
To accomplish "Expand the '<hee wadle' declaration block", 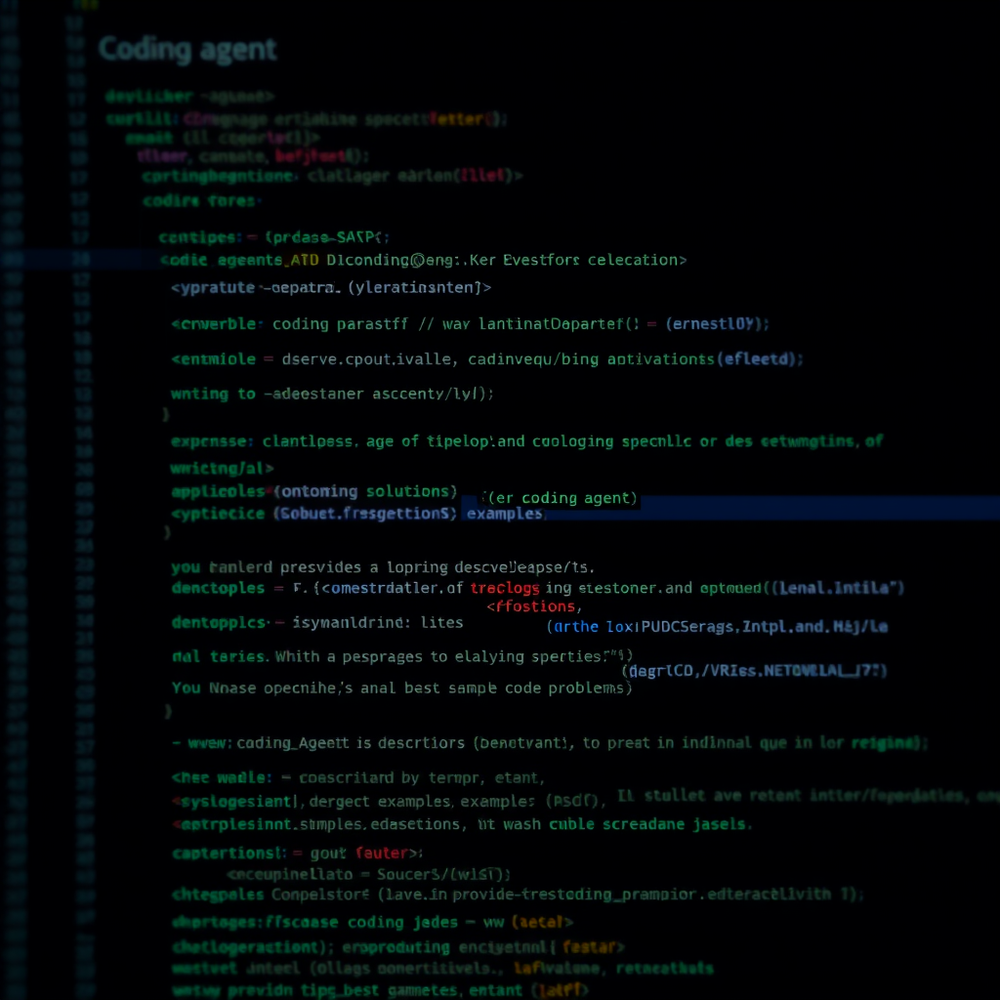I will click(x=207, y=777).
